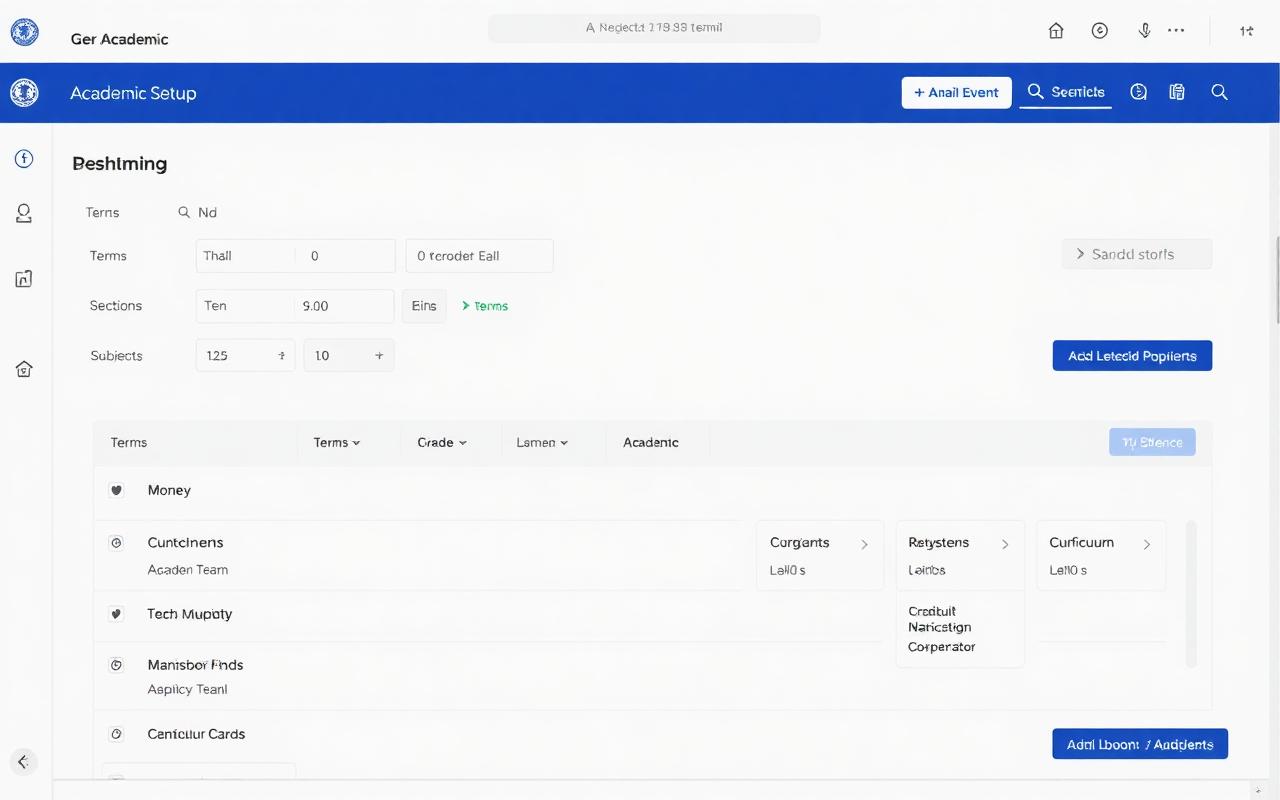Click the clock icon on Mantsbor Fnds row
1280x800 pixels.
click(116, 665)
